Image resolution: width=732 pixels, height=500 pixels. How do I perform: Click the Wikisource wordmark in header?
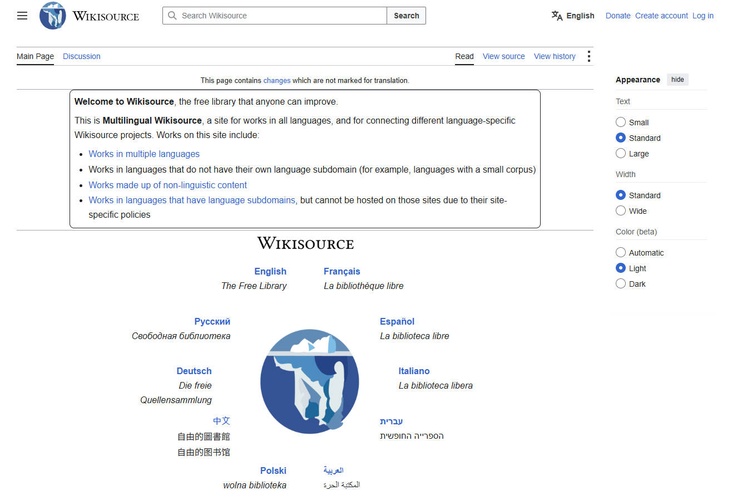(106, 16)
